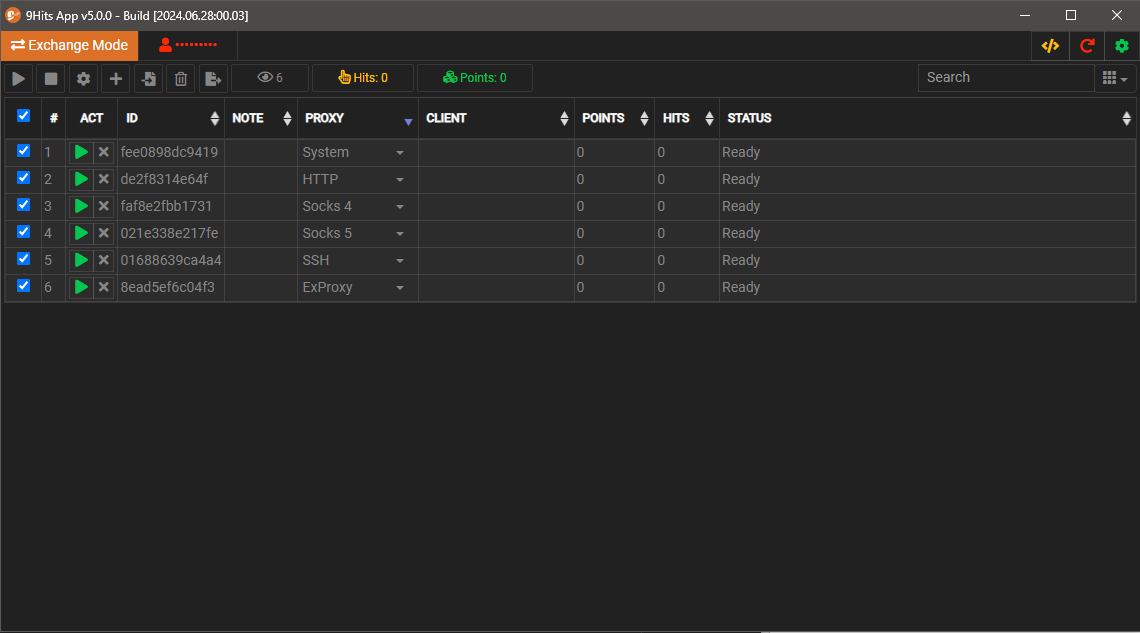This screenshot has width=1140, height=633.
Task: Click the stop all sessions square icon
Action: pos(51,78)
